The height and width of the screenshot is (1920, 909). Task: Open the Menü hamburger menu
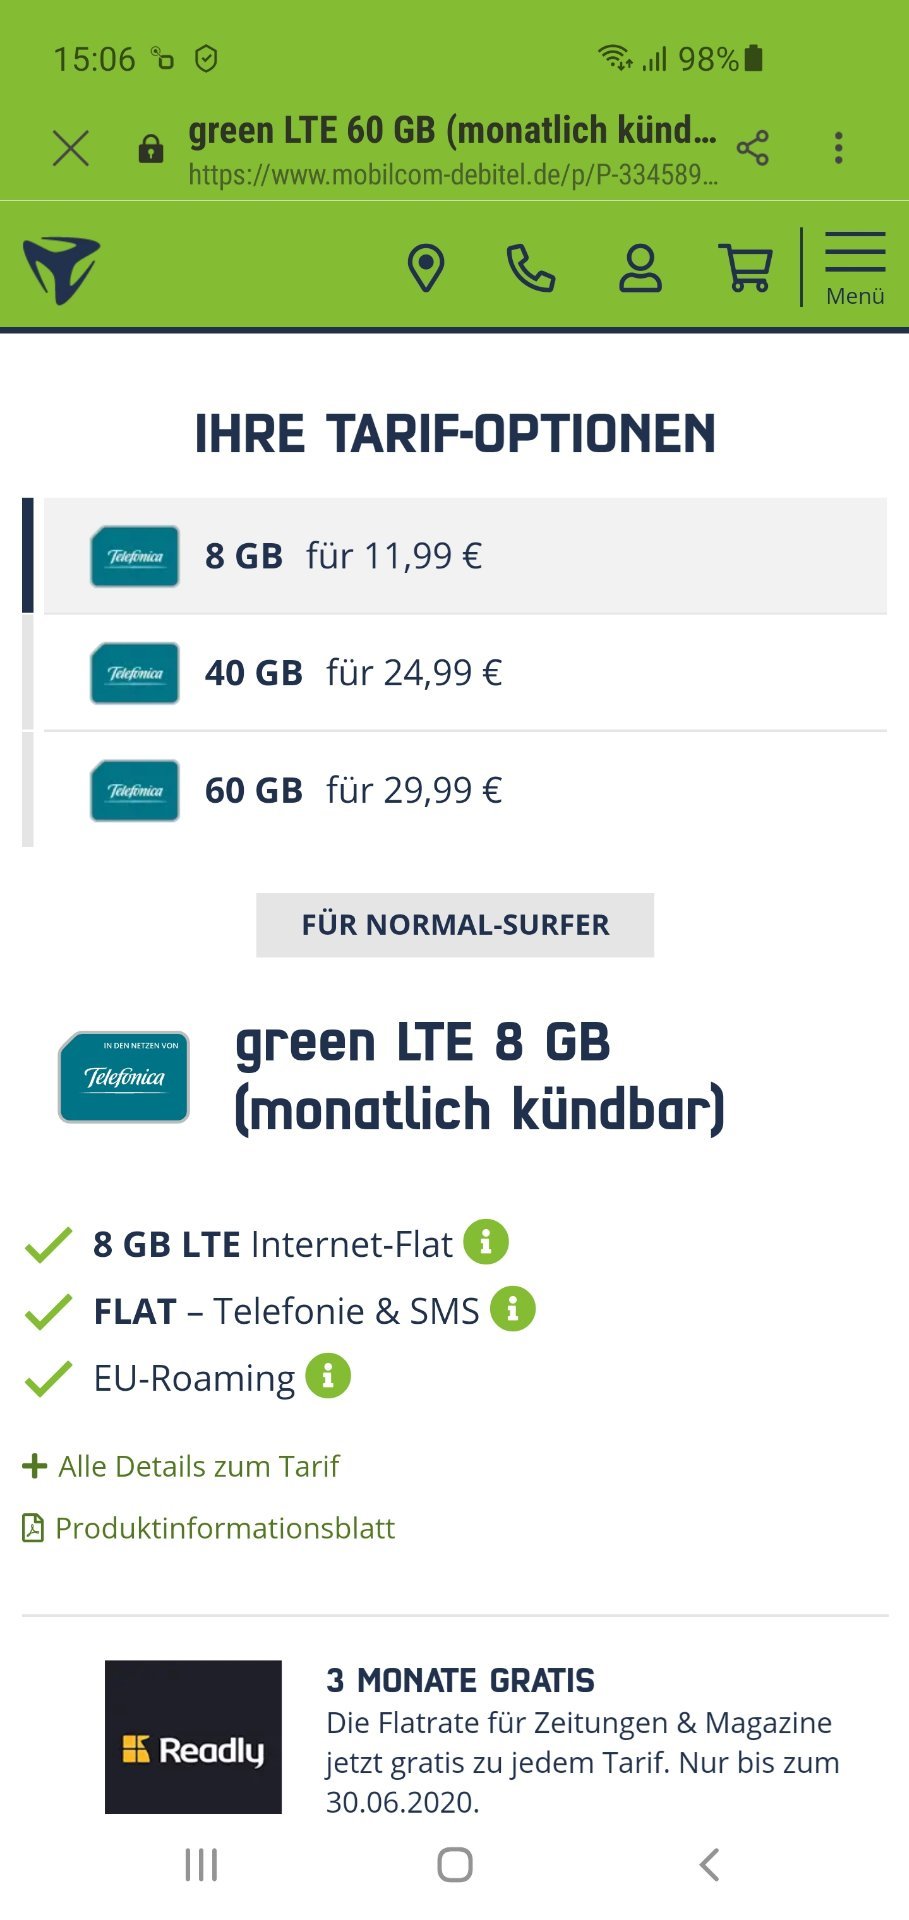pyautogui.click(x=855, y=268)
